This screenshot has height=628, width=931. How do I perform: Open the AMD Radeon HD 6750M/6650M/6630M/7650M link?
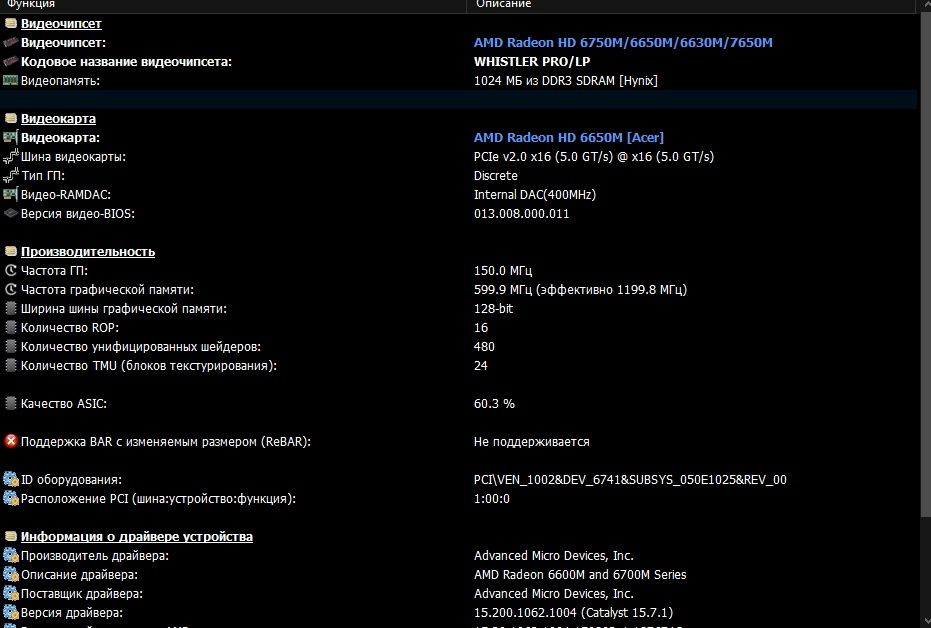[623, 43]
